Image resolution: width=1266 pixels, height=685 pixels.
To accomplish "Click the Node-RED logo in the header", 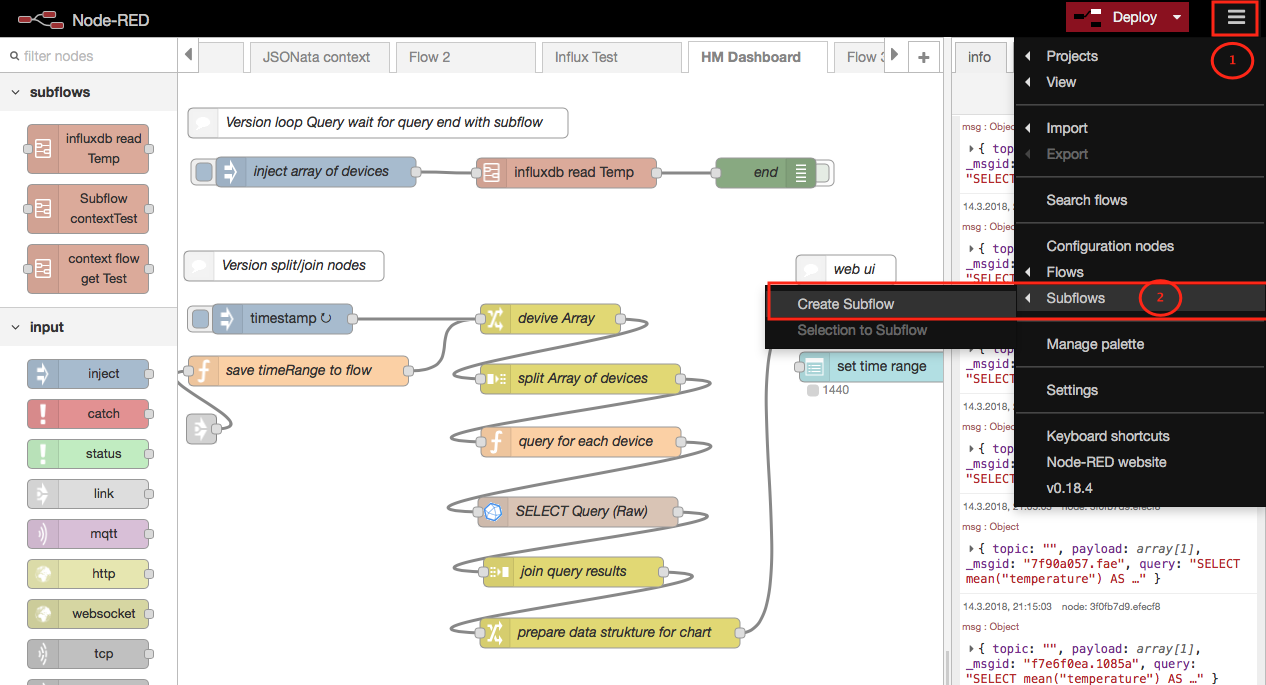I will (x=39, y=18).
